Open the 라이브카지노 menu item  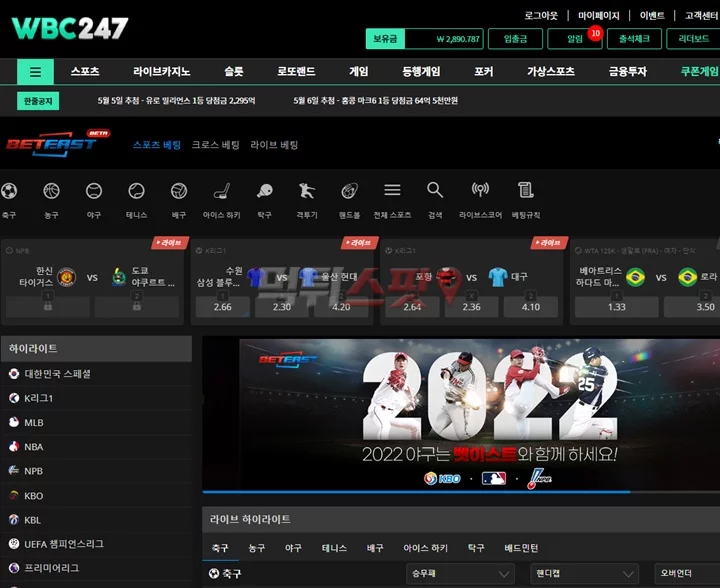(162, 72)
